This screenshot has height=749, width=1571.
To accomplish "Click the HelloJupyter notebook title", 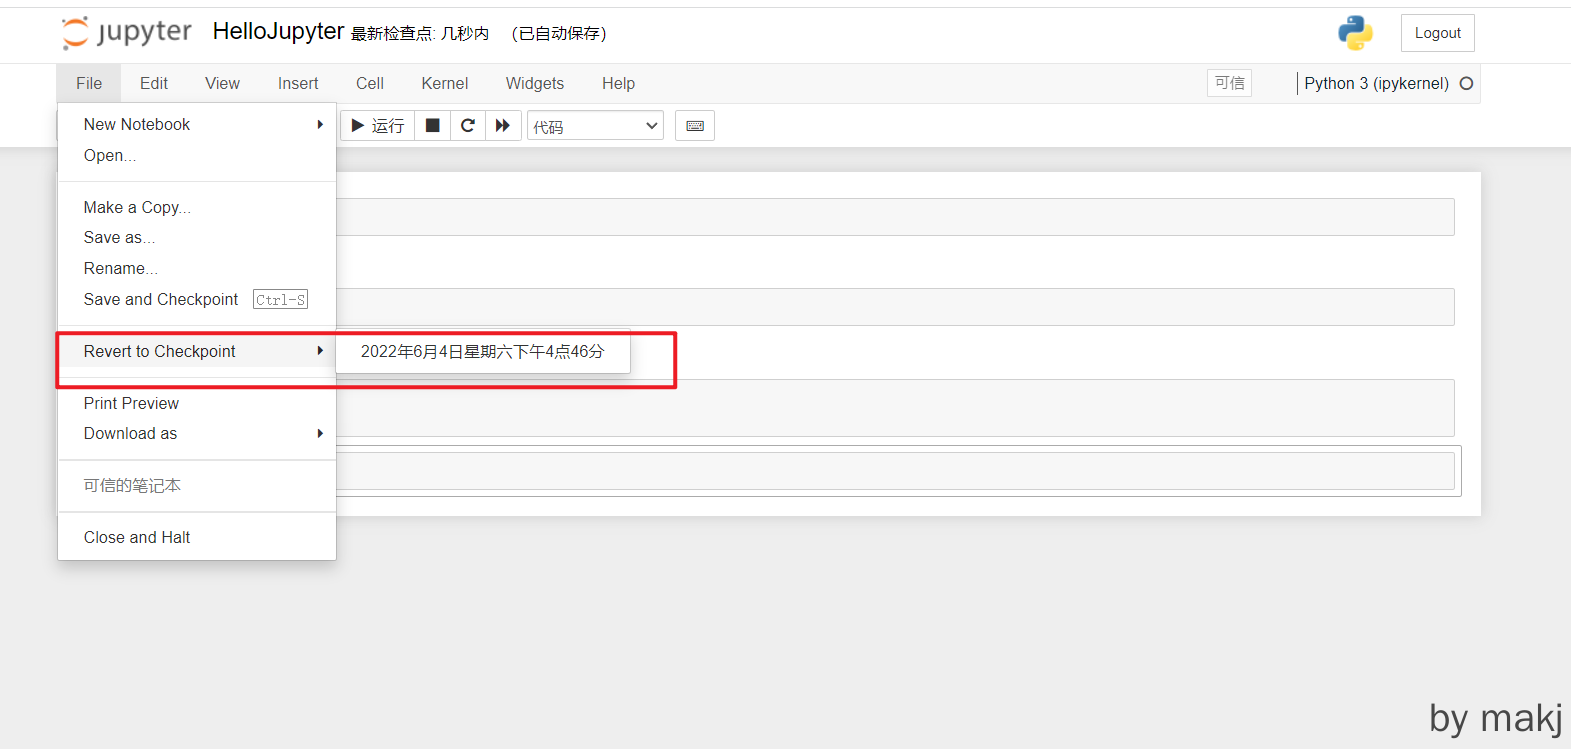I will coord(278,32).
